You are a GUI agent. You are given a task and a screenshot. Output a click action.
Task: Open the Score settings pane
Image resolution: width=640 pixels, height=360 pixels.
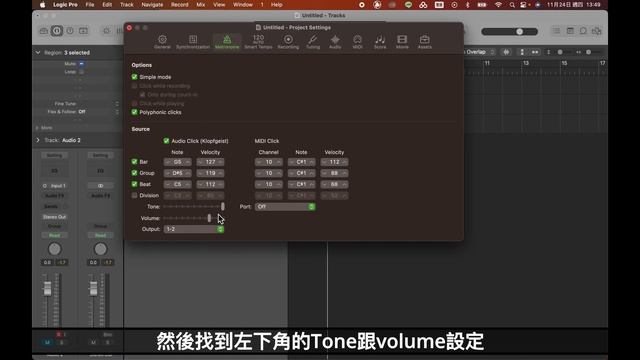380,42
